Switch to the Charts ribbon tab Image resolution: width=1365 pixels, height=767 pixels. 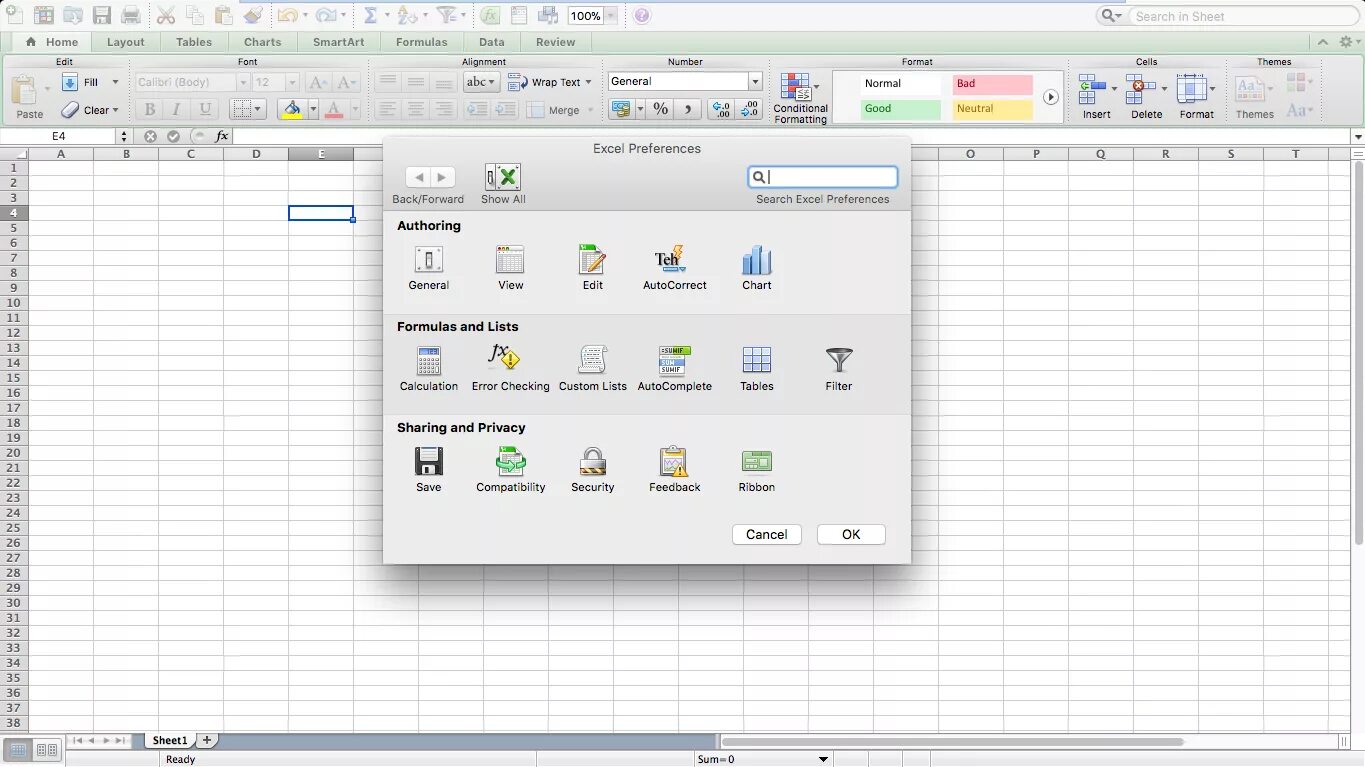pos(263,42)
